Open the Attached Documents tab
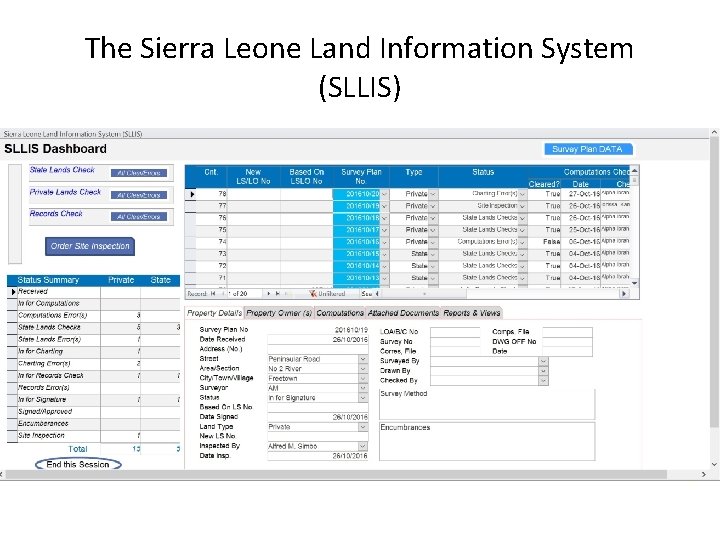This screenshot has width=720, height=540. pos(403,313)
